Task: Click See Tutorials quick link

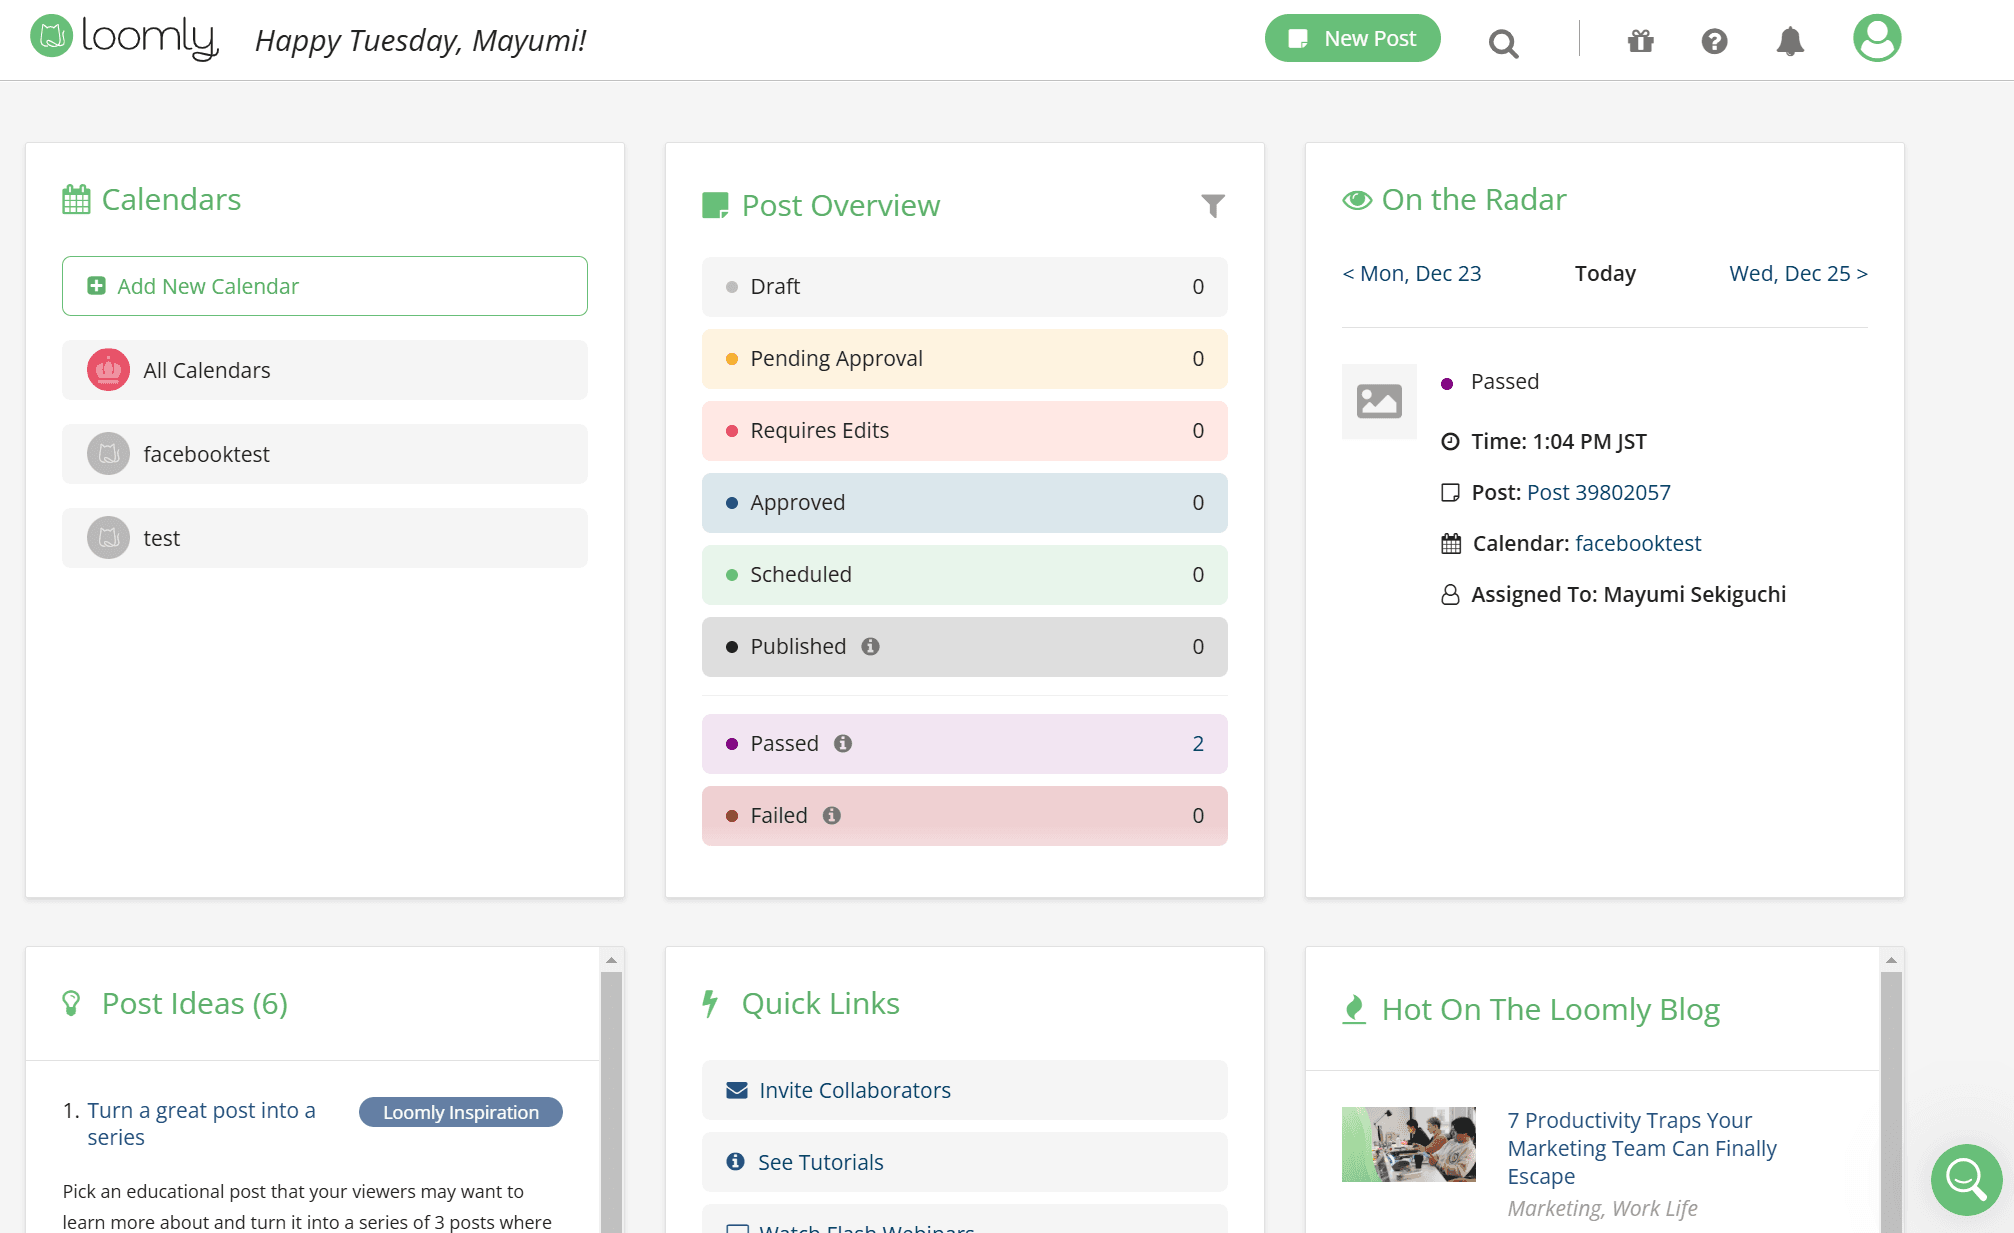Action: point(965,1162)
